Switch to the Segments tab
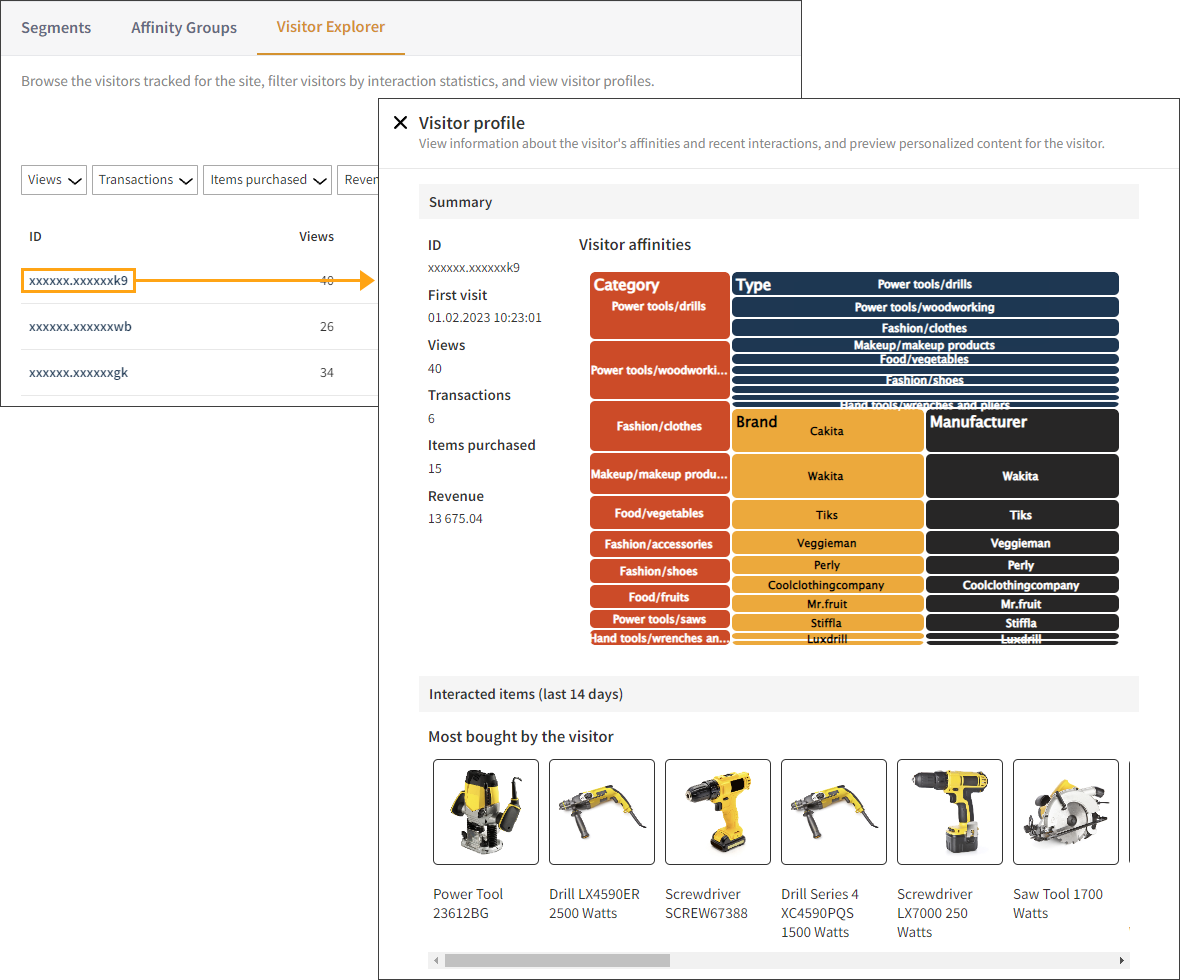Viewport: 1180px width, 980px height. pos(56,28)
